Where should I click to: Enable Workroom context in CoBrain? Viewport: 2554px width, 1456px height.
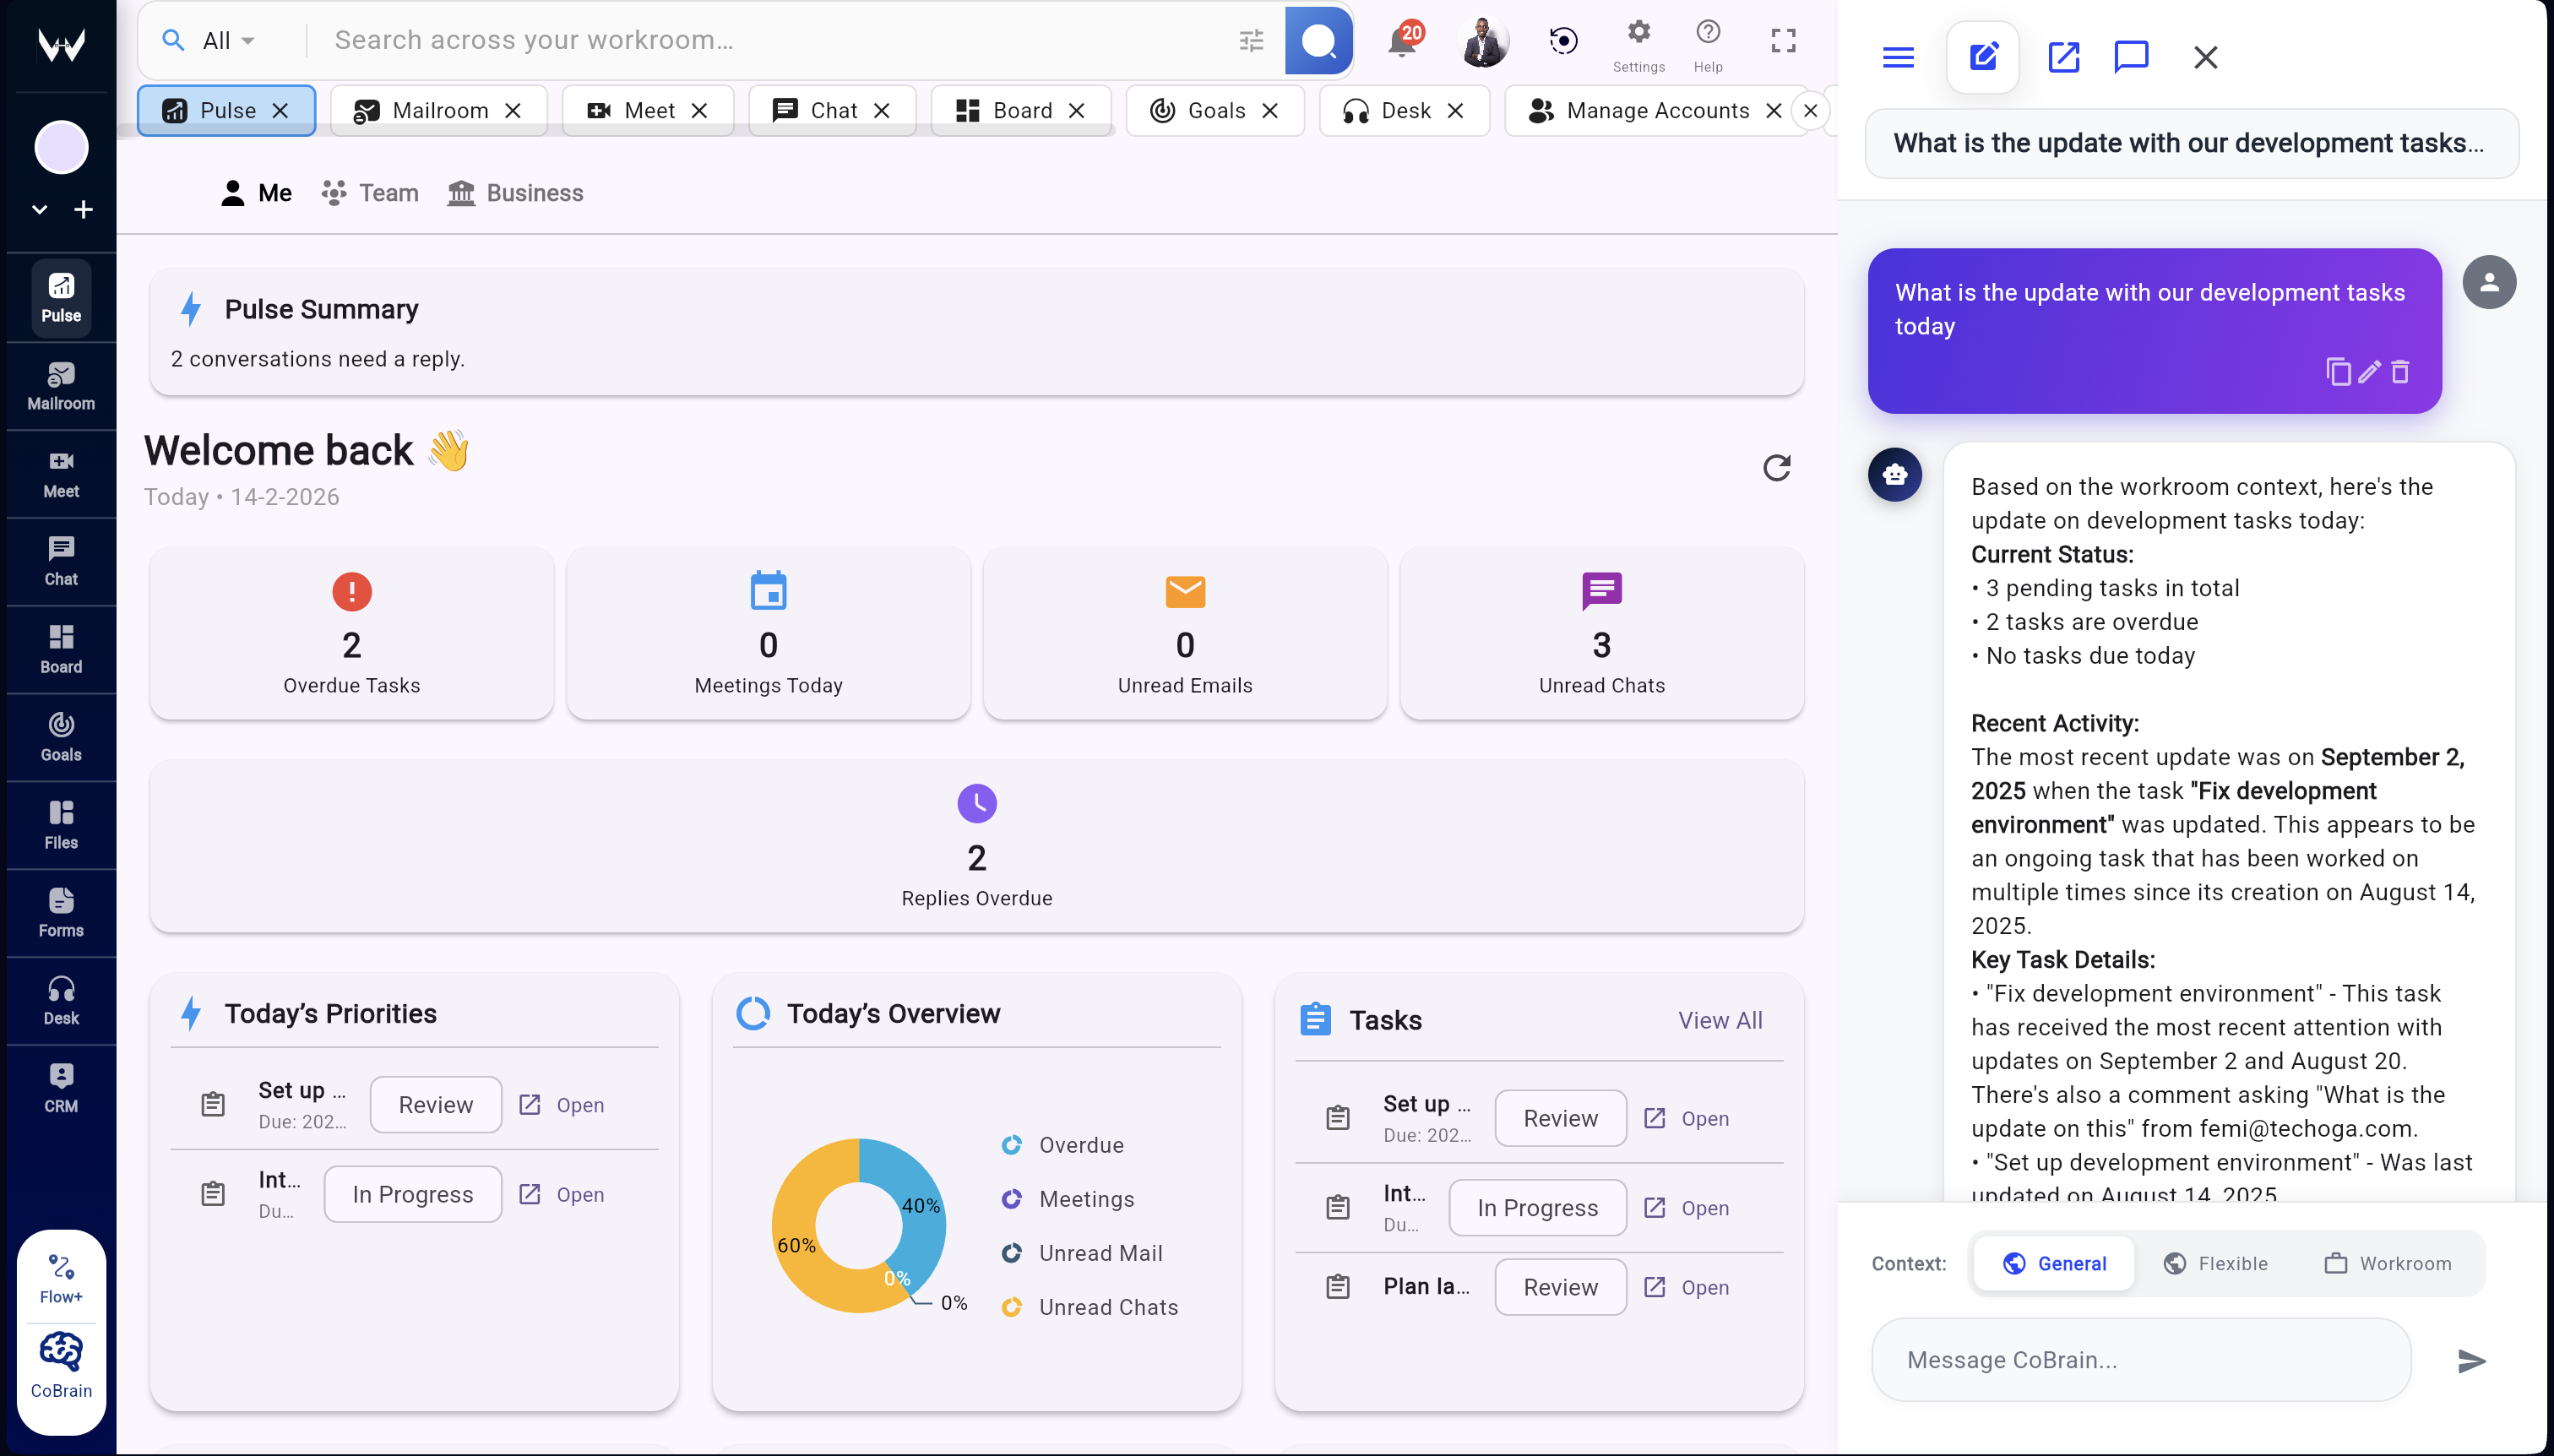(2390, 1263)
